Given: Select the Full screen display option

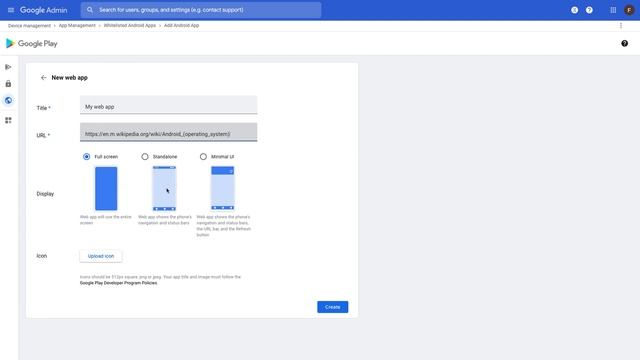Looking at the screenshot, I should click(x=87, y=157).
